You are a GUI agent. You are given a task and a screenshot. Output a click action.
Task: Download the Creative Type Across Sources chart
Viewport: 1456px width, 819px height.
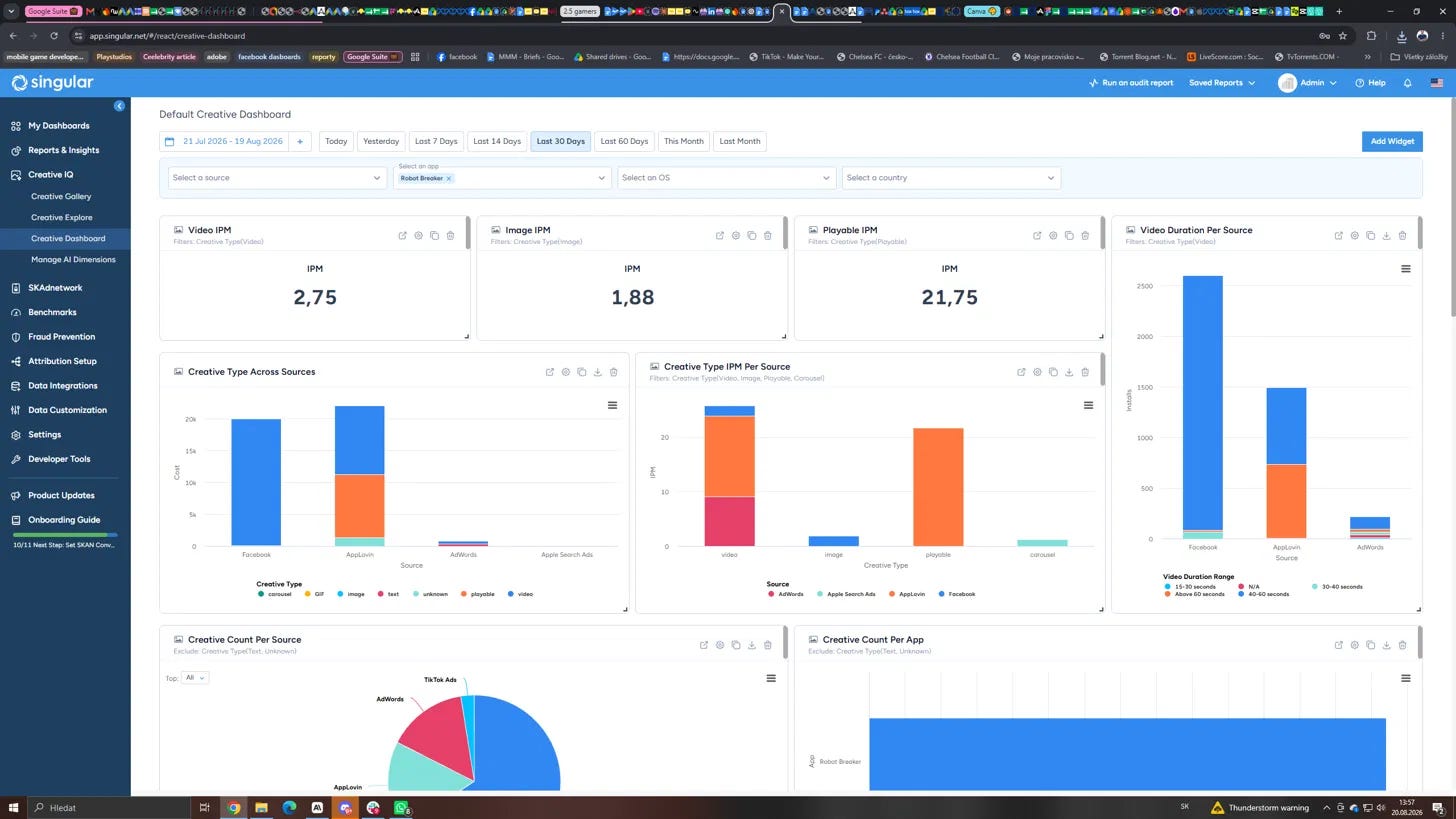click(x=598, y=372)
